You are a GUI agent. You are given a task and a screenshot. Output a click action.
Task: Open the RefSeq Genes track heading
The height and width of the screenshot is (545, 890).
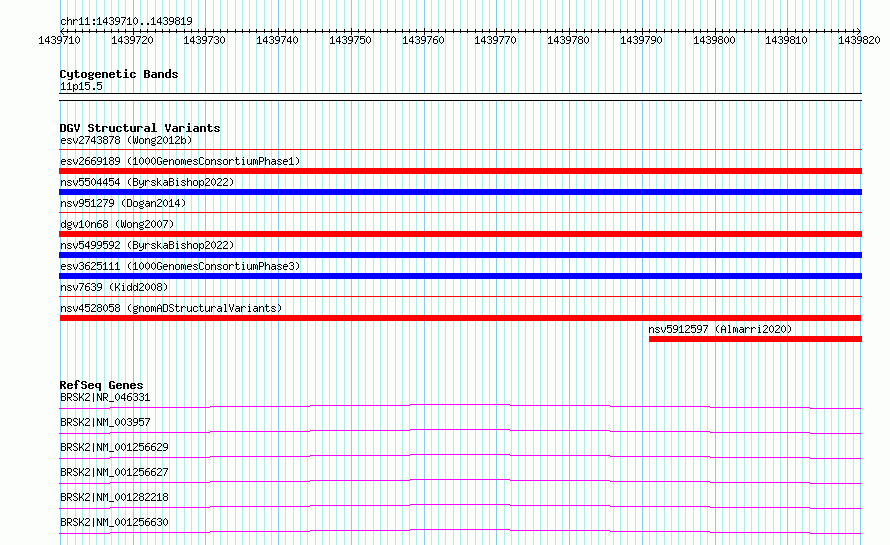click(101, 385)
